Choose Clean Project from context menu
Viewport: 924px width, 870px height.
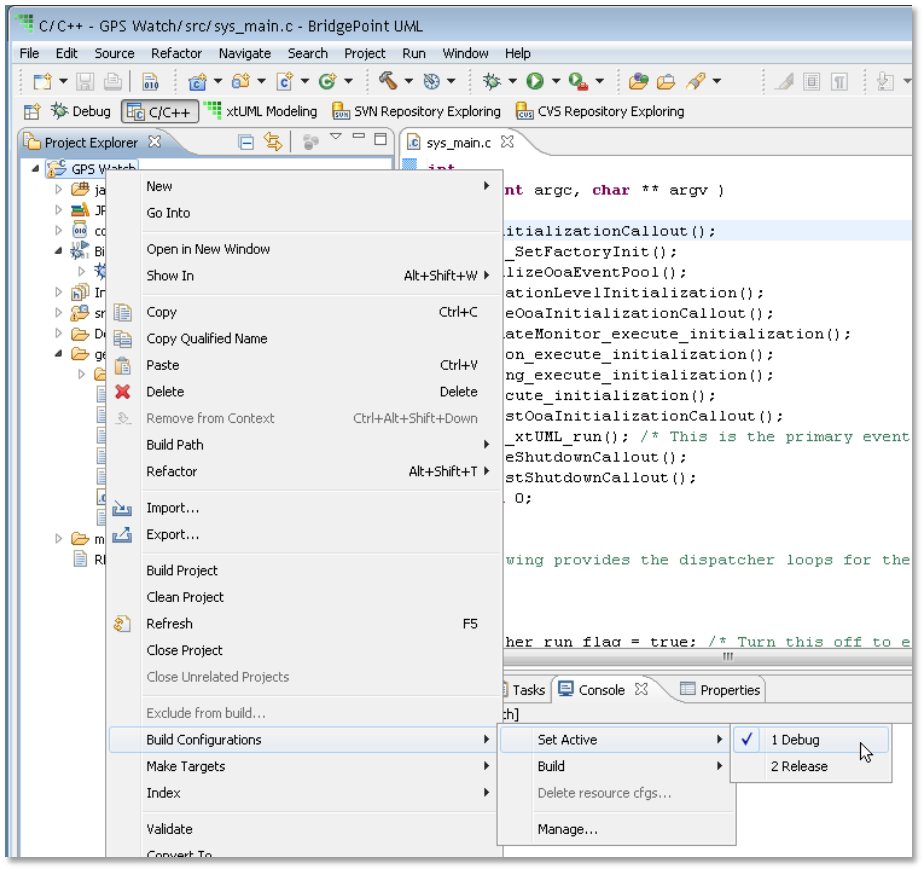tap(185, 597)
